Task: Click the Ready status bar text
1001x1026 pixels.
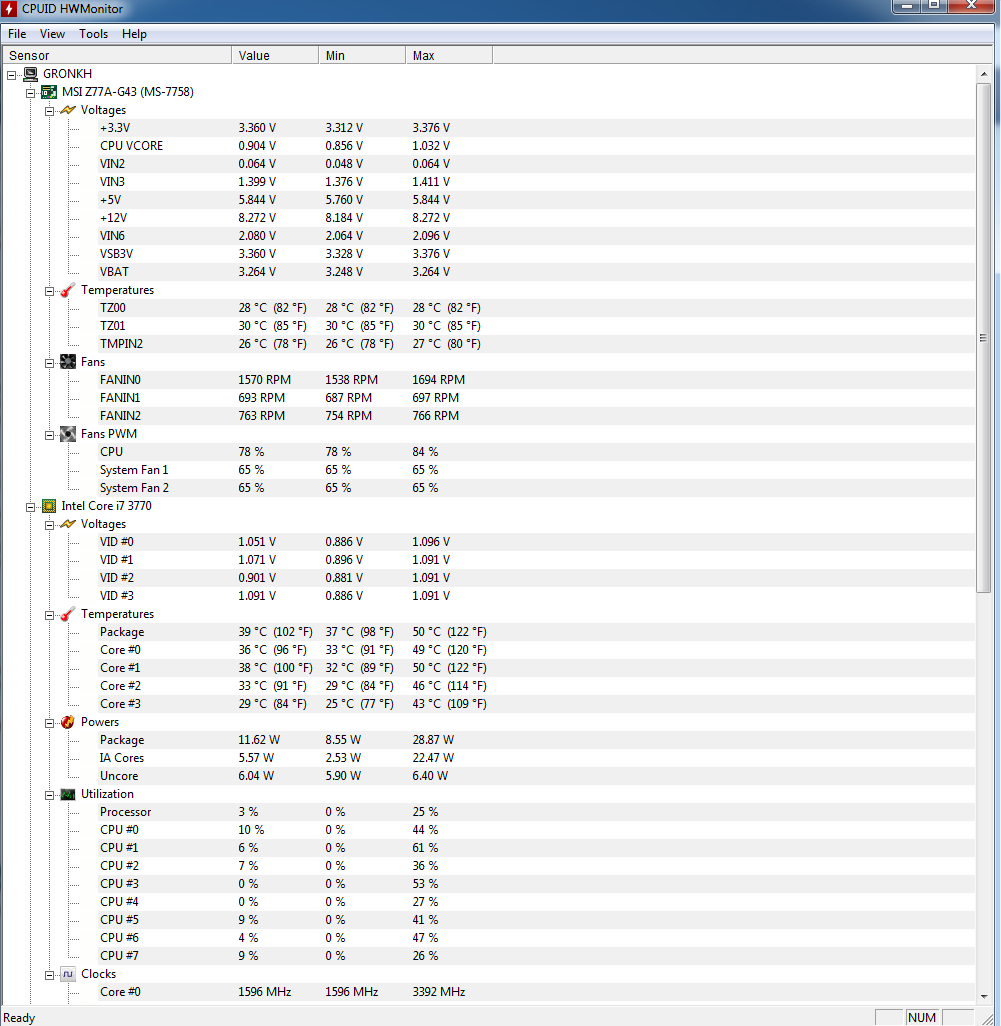Action: tap(19, 1017)
